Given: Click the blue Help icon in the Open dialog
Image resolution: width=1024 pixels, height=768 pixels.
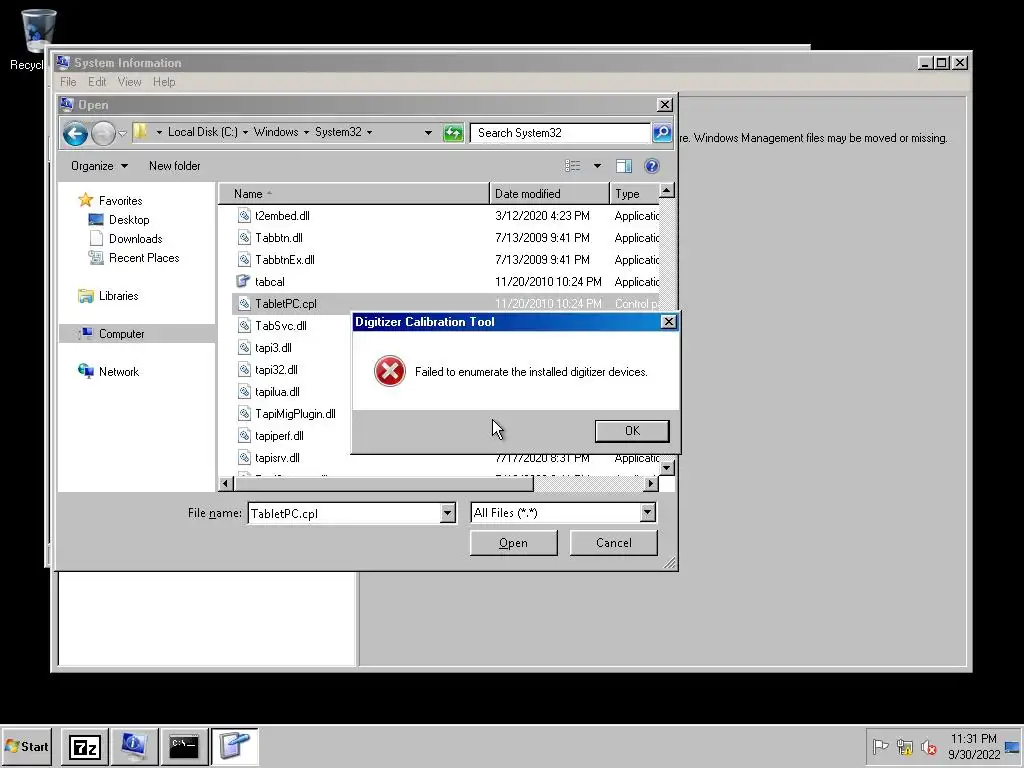Looking at the screenshot, I should [x=651, y=166].
